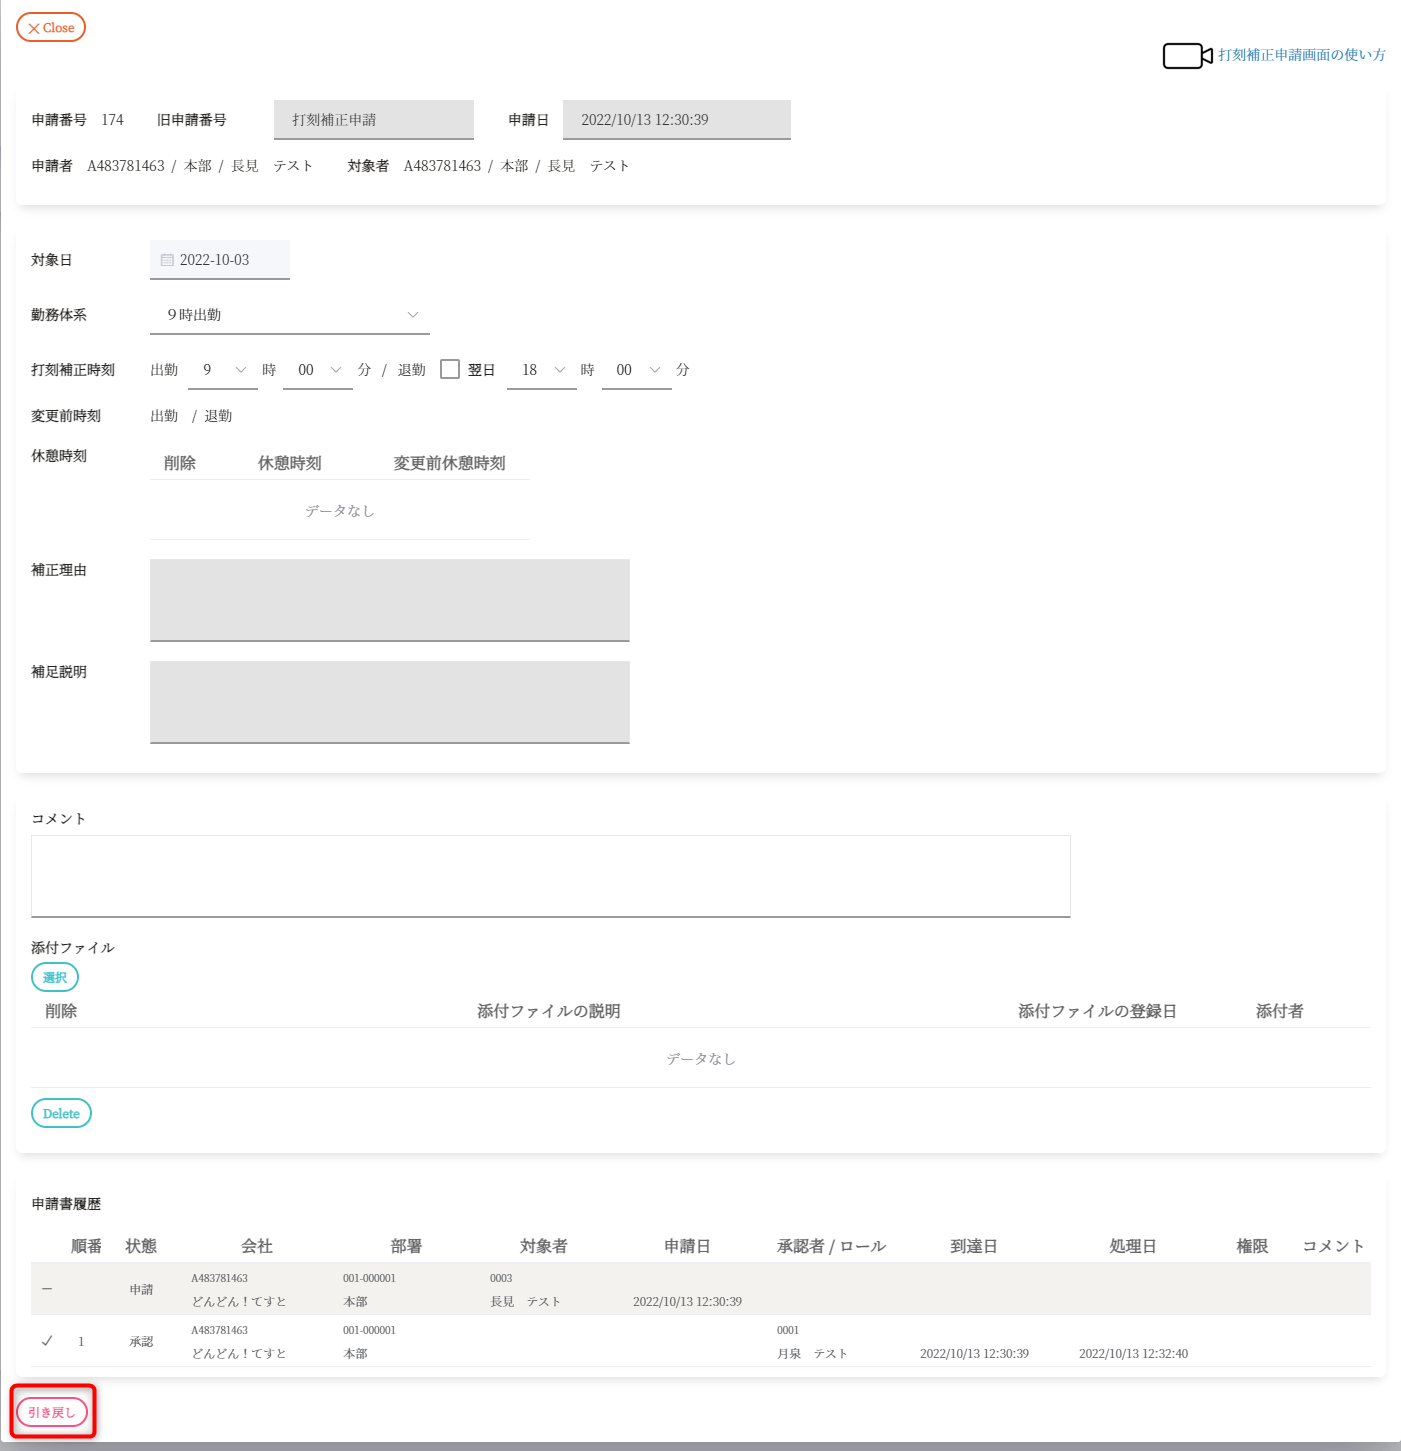Click the 削除 header in 休憩時刻 table
Screen dimensions: 1401x1451
tap(180, 463)
